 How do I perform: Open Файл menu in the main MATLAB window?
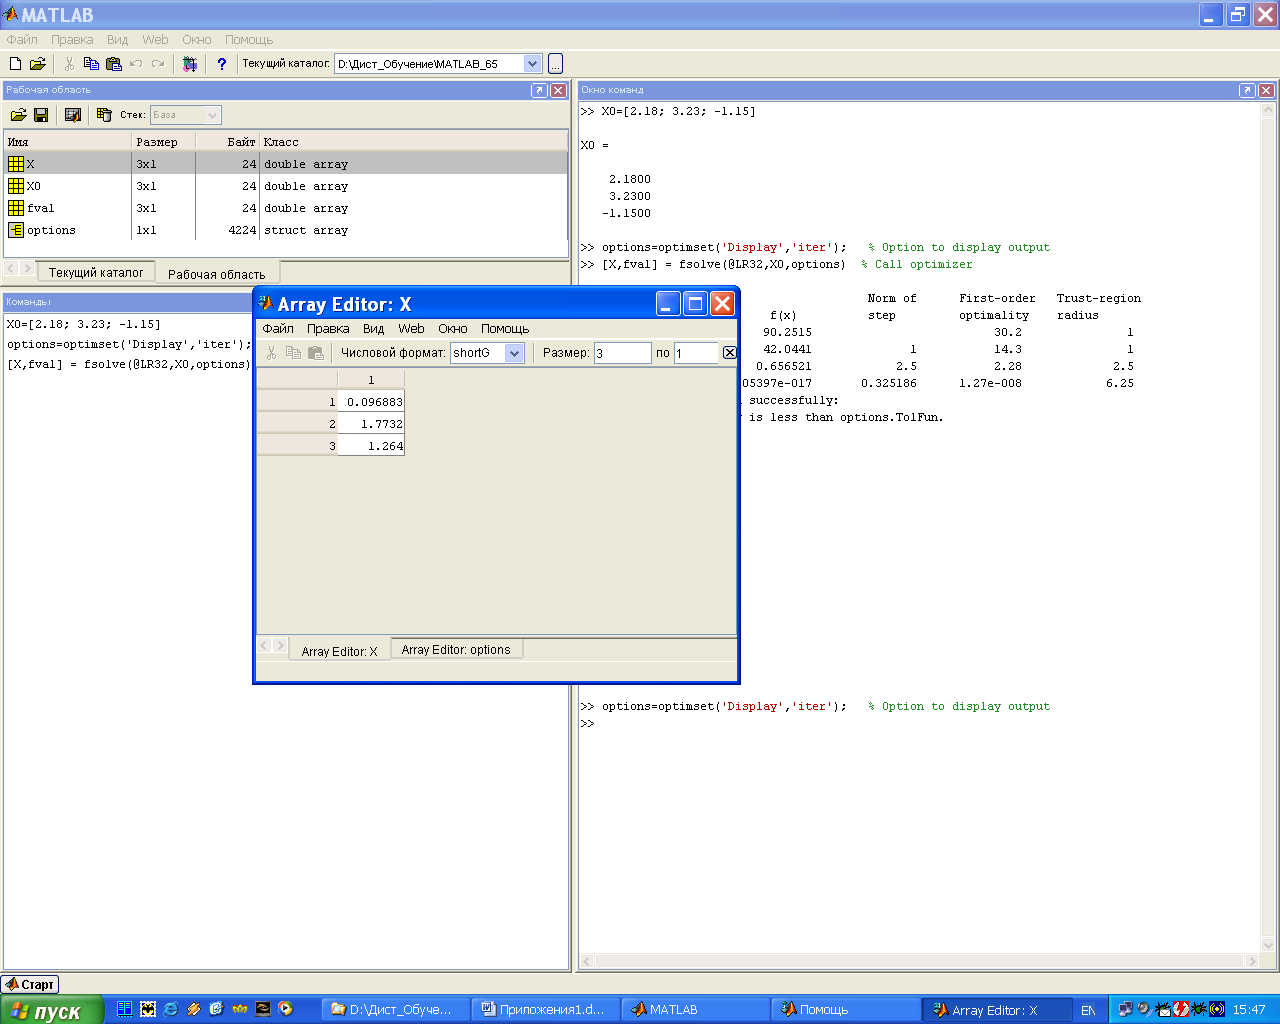click(x=22, y=40)
